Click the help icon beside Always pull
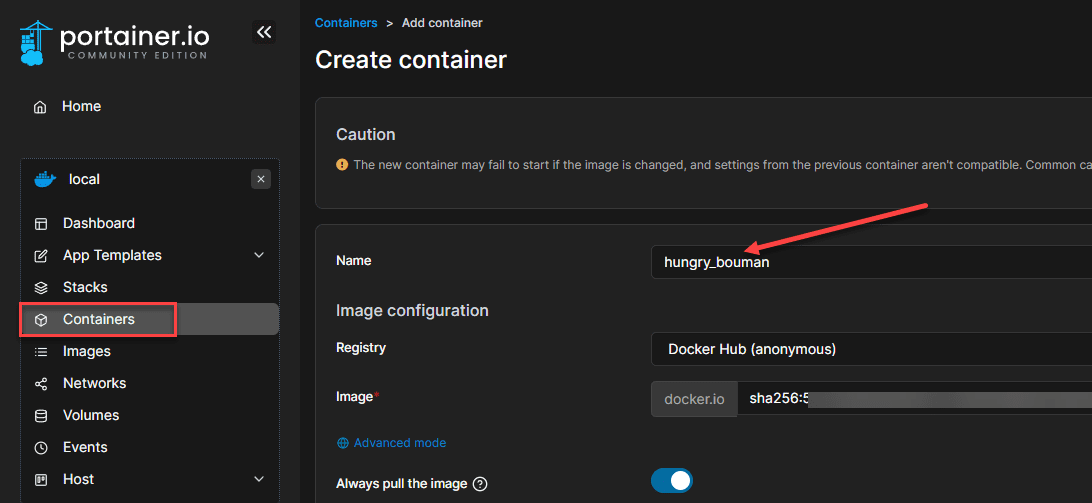The image size is (1092, 503). [x=480, y=484]
